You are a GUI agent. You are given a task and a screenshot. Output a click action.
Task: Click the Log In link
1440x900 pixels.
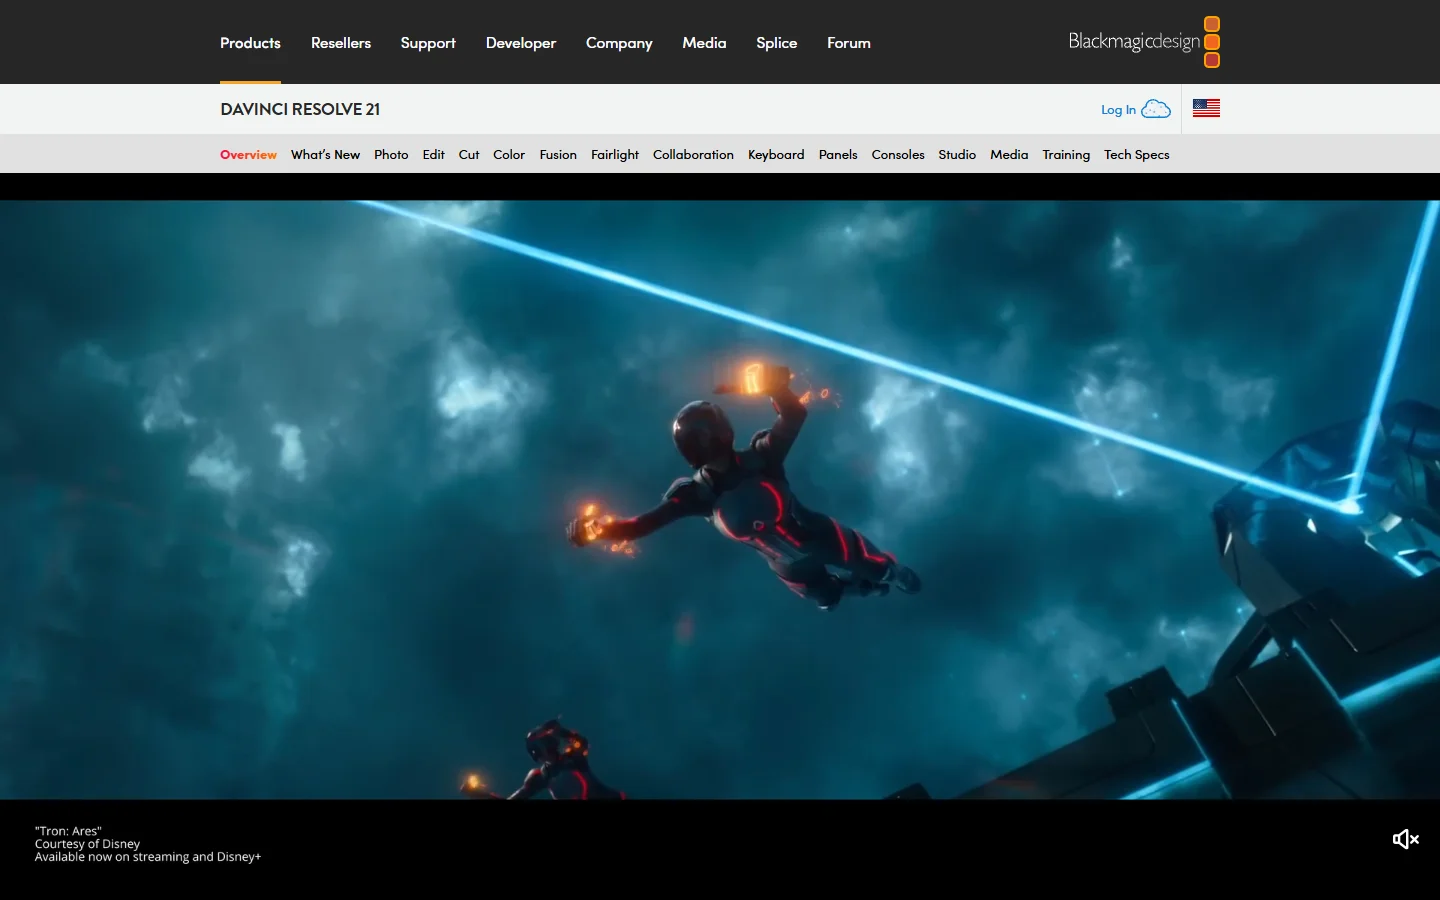1119,109
